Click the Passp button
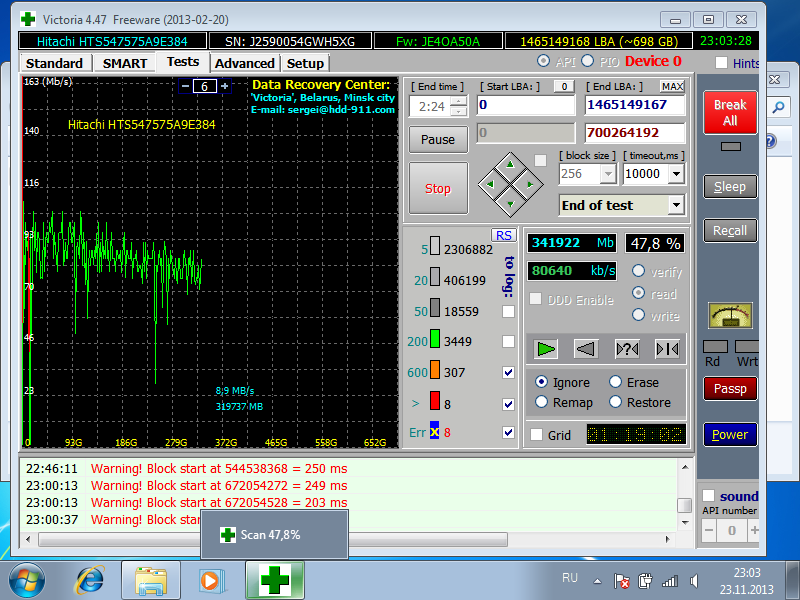The height and width of the screenshot is (600, 800). click(730, 389)
